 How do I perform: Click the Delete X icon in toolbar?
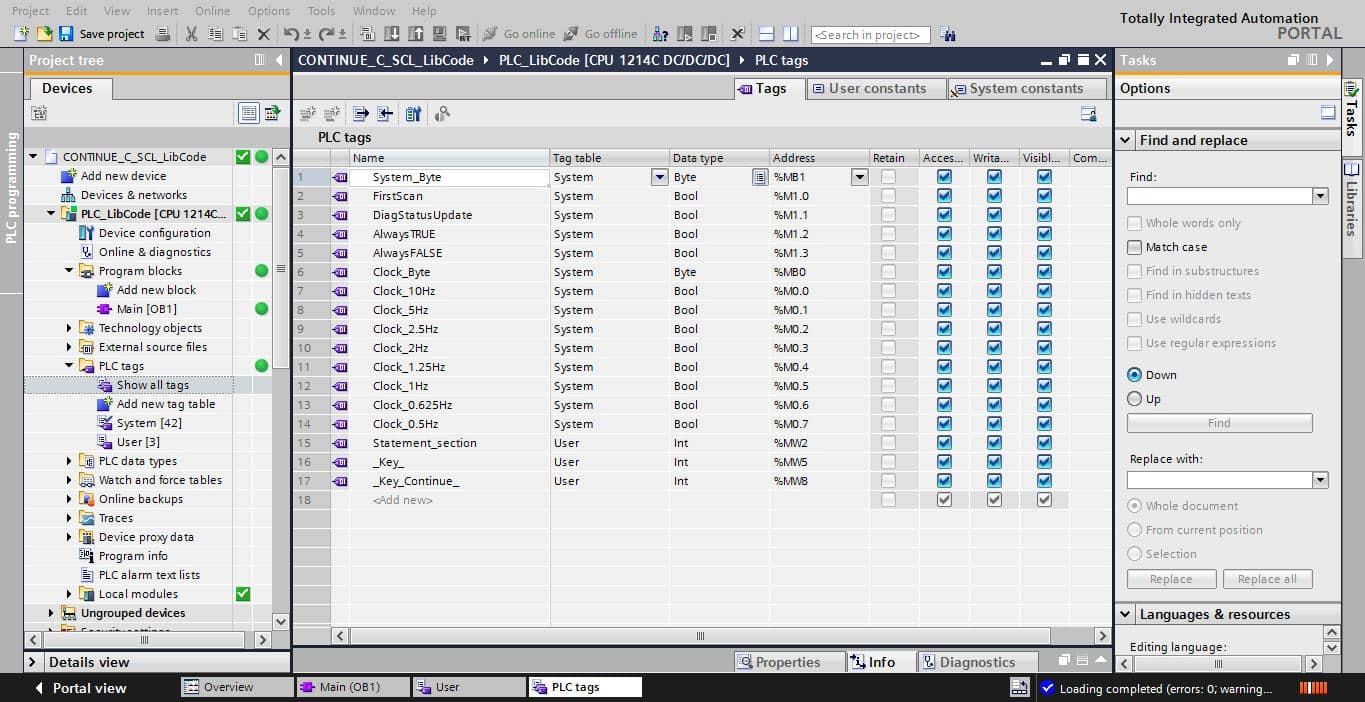[x=264, y=34]
